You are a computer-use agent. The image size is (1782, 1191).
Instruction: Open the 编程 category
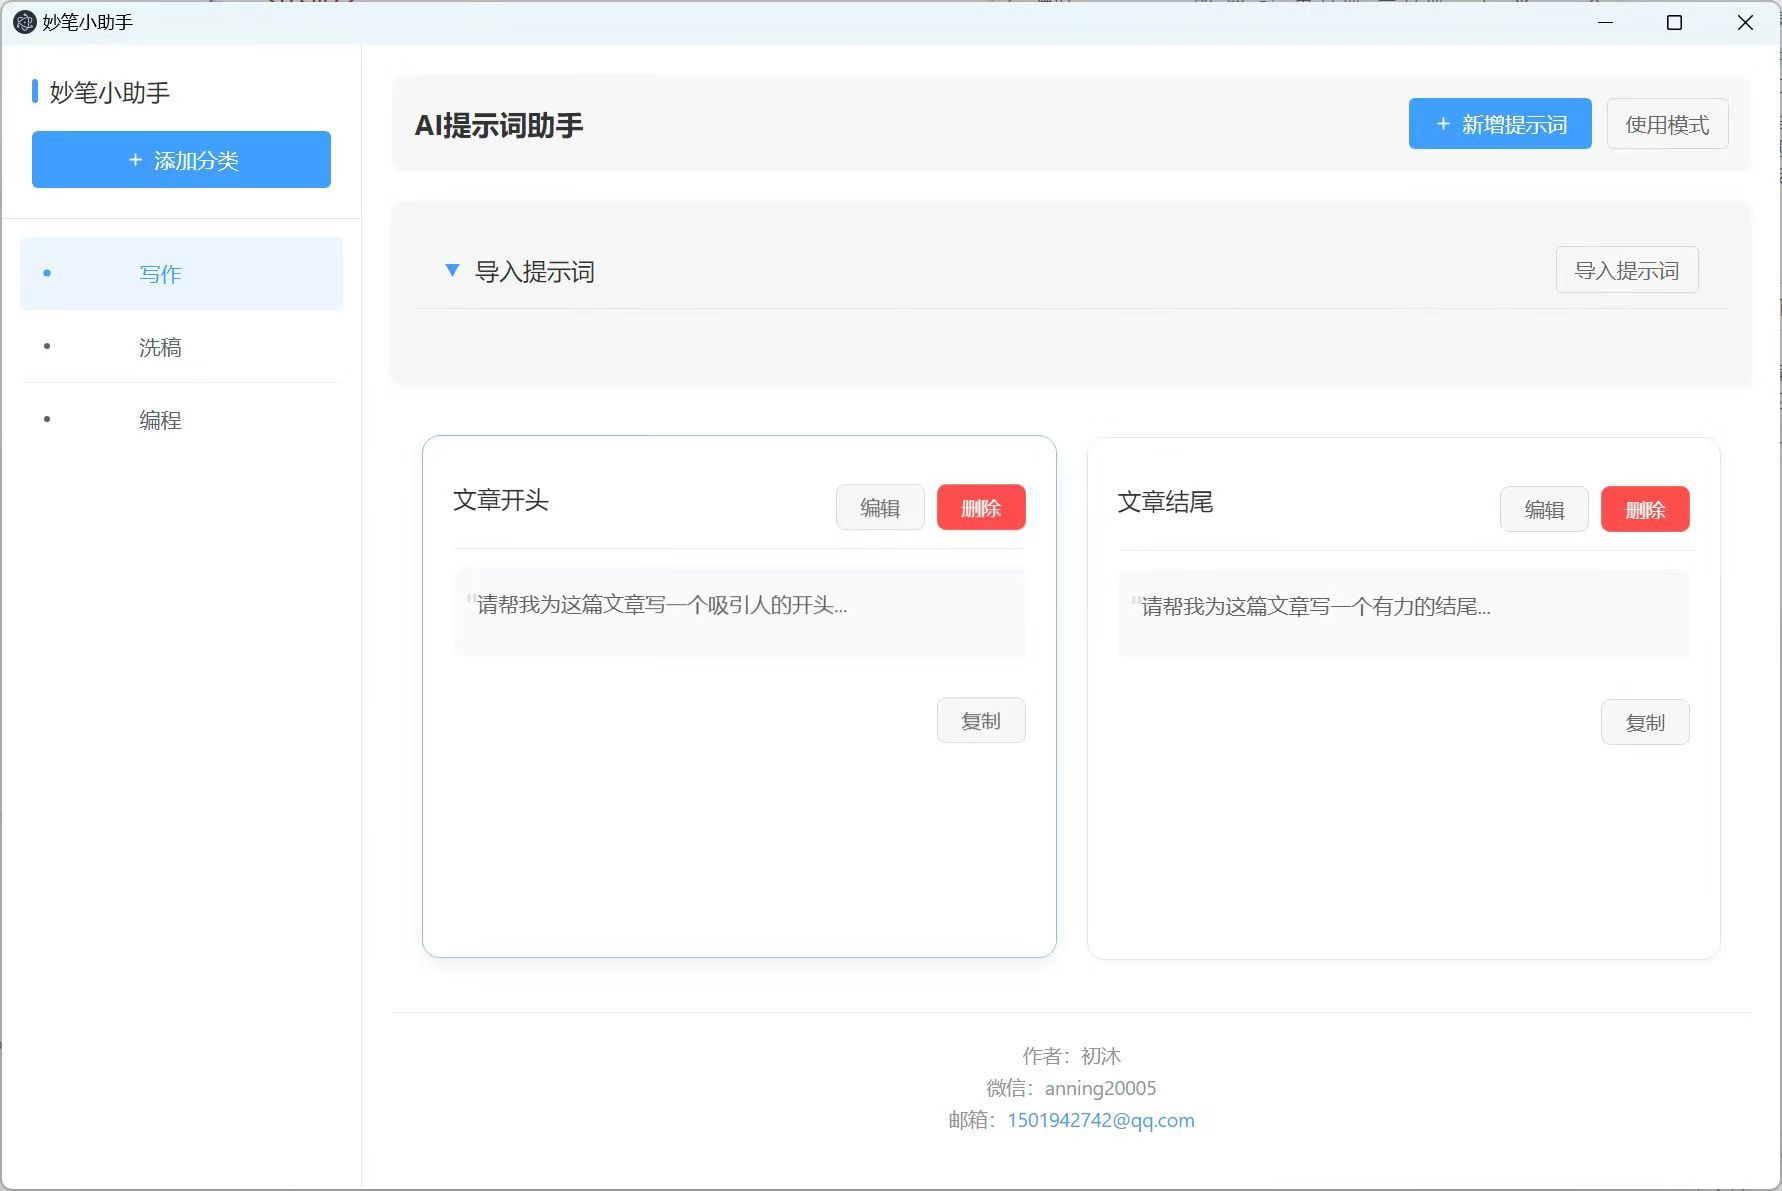[x=181, y=420]
